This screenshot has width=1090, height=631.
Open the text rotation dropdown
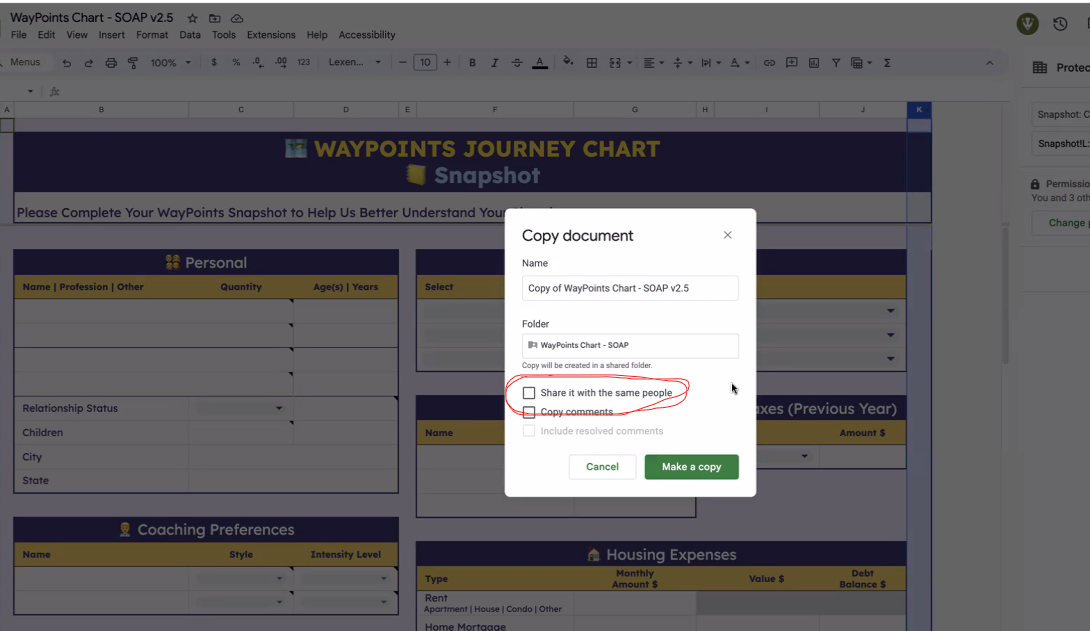point(740,63)
